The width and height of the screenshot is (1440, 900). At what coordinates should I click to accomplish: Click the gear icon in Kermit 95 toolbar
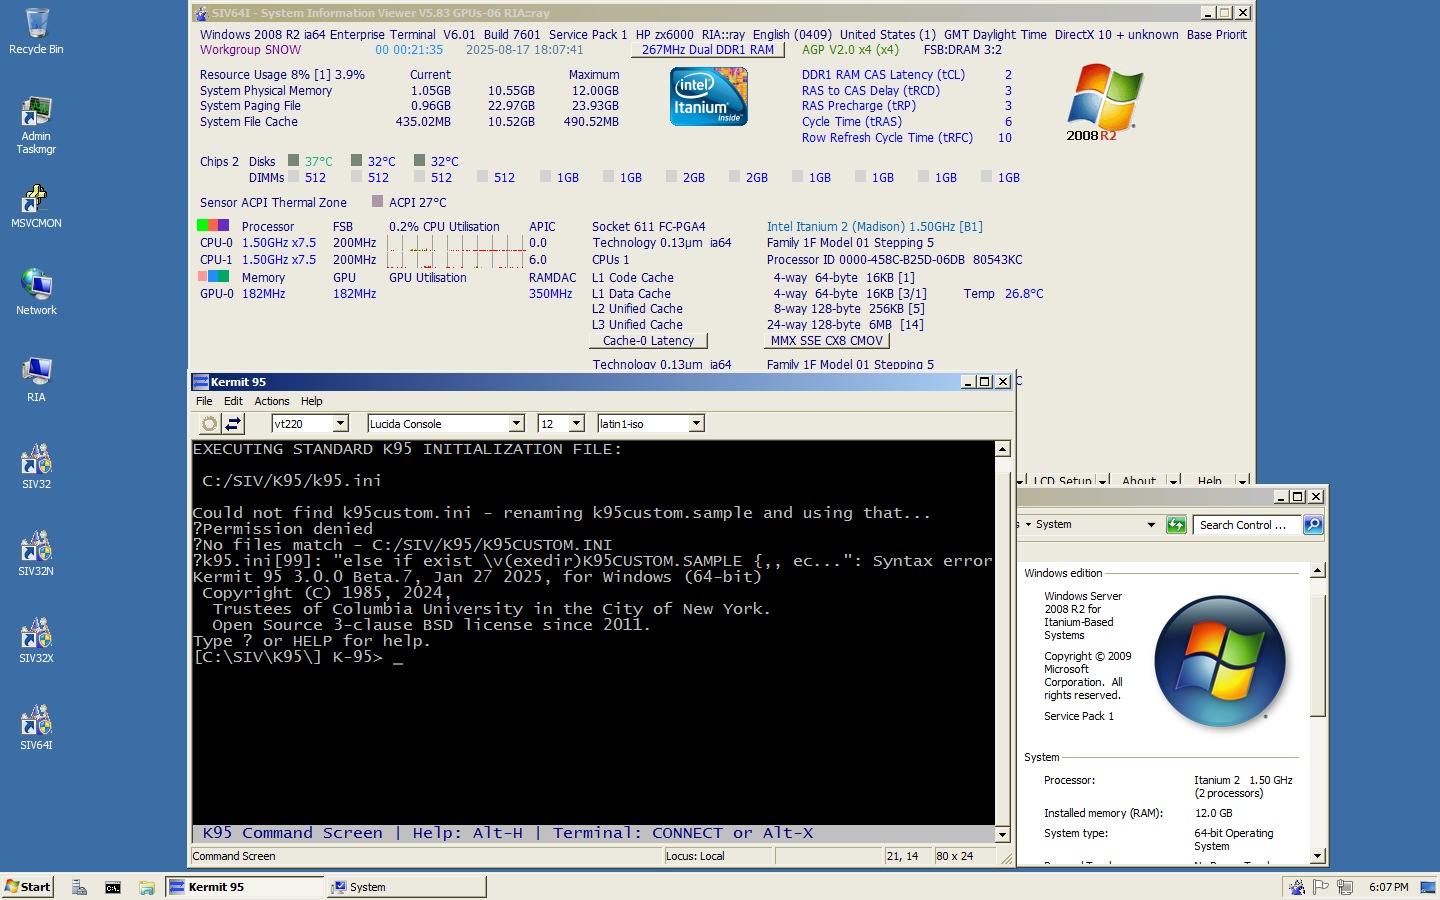[x=209, y=424]
